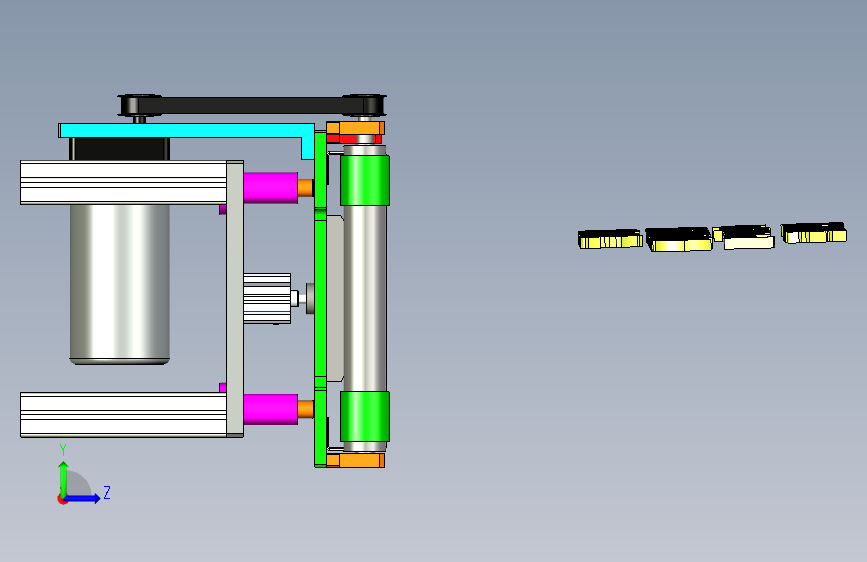Select the top orange bearing block
This screenshot has height=562, width=867.
[x=356, y=128]
